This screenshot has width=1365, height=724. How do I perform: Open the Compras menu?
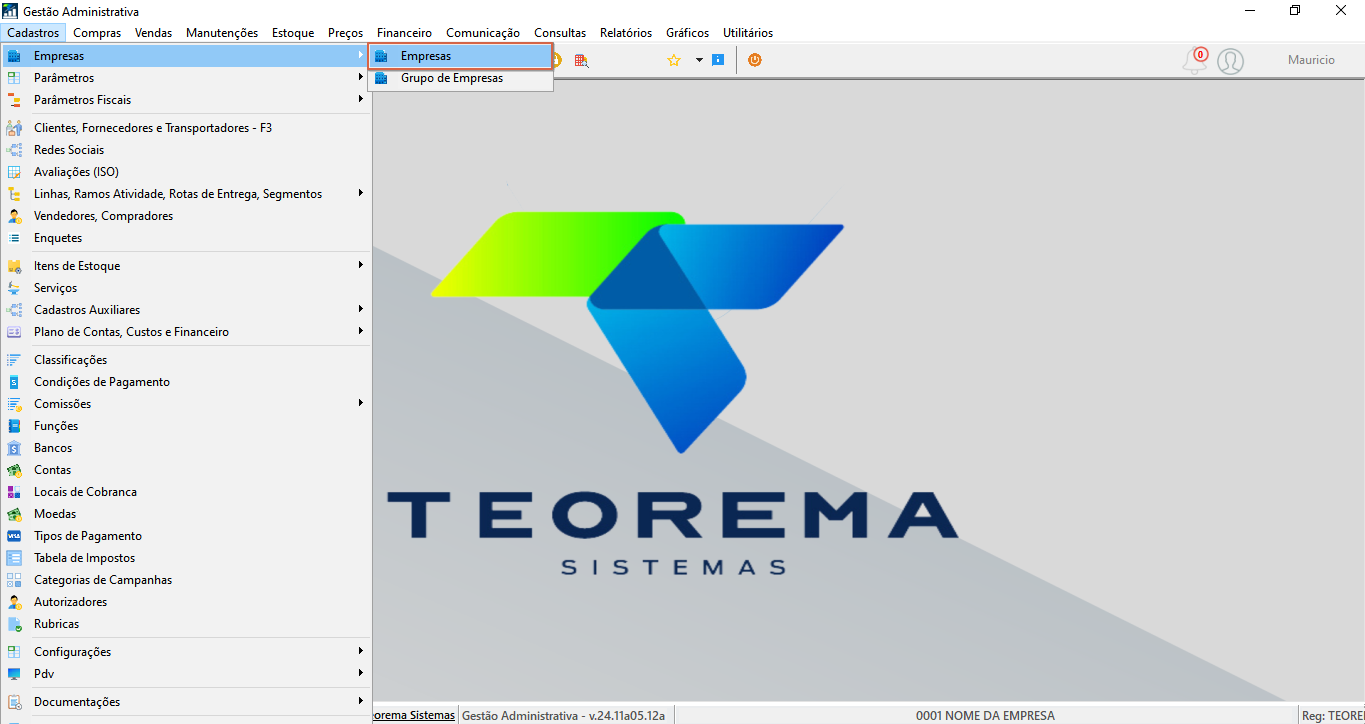click(97, 33)
